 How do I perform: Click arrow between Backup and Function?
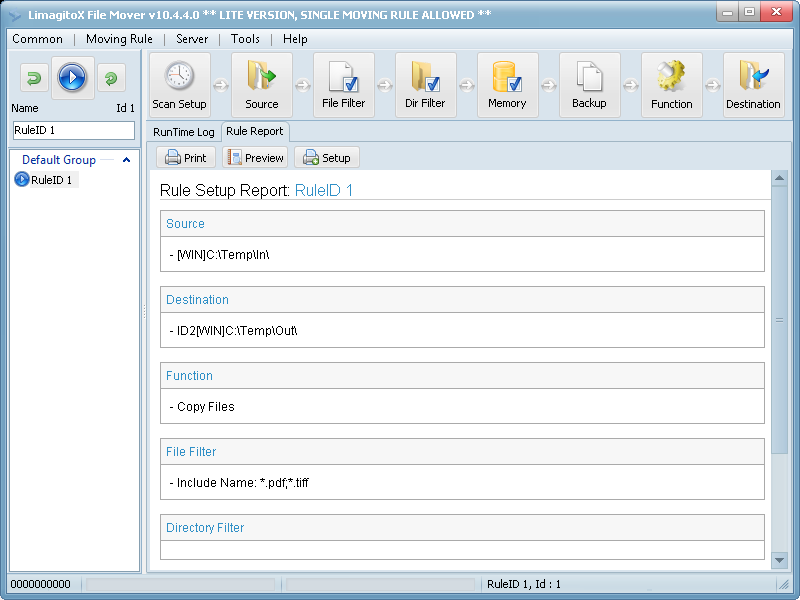tap(631, 85)
